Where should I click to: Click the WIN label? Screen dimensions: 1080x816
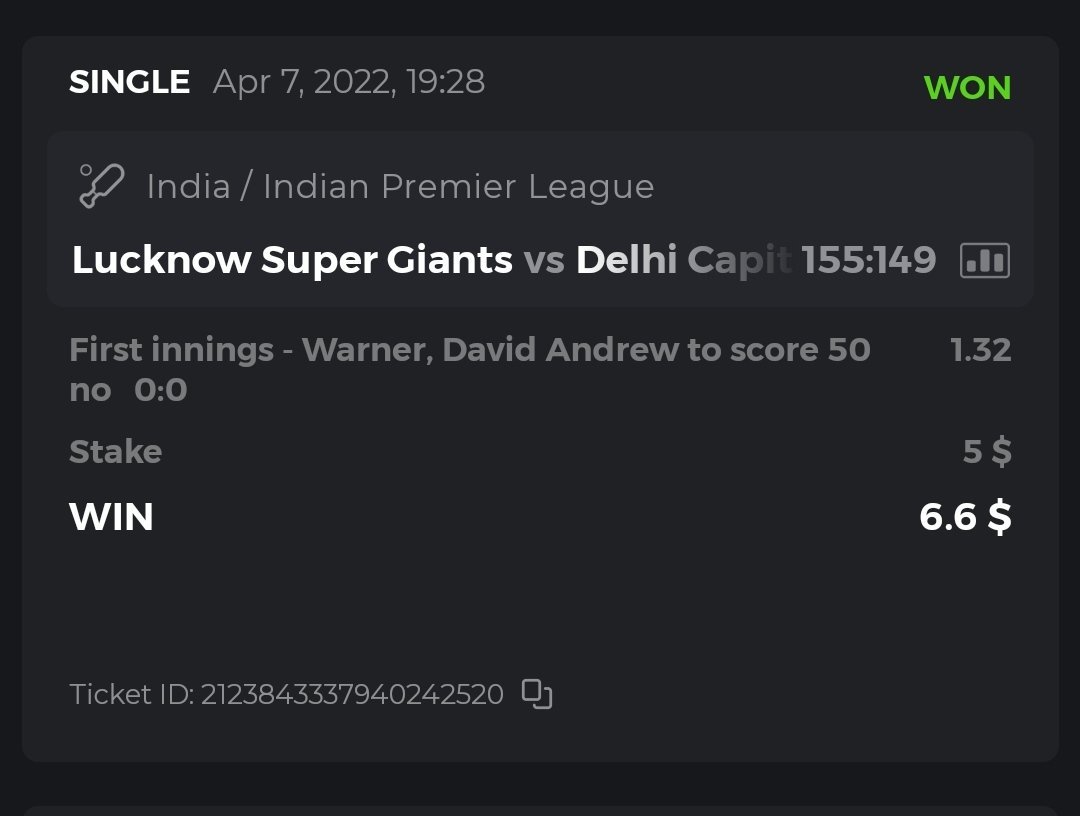[111, 518]
